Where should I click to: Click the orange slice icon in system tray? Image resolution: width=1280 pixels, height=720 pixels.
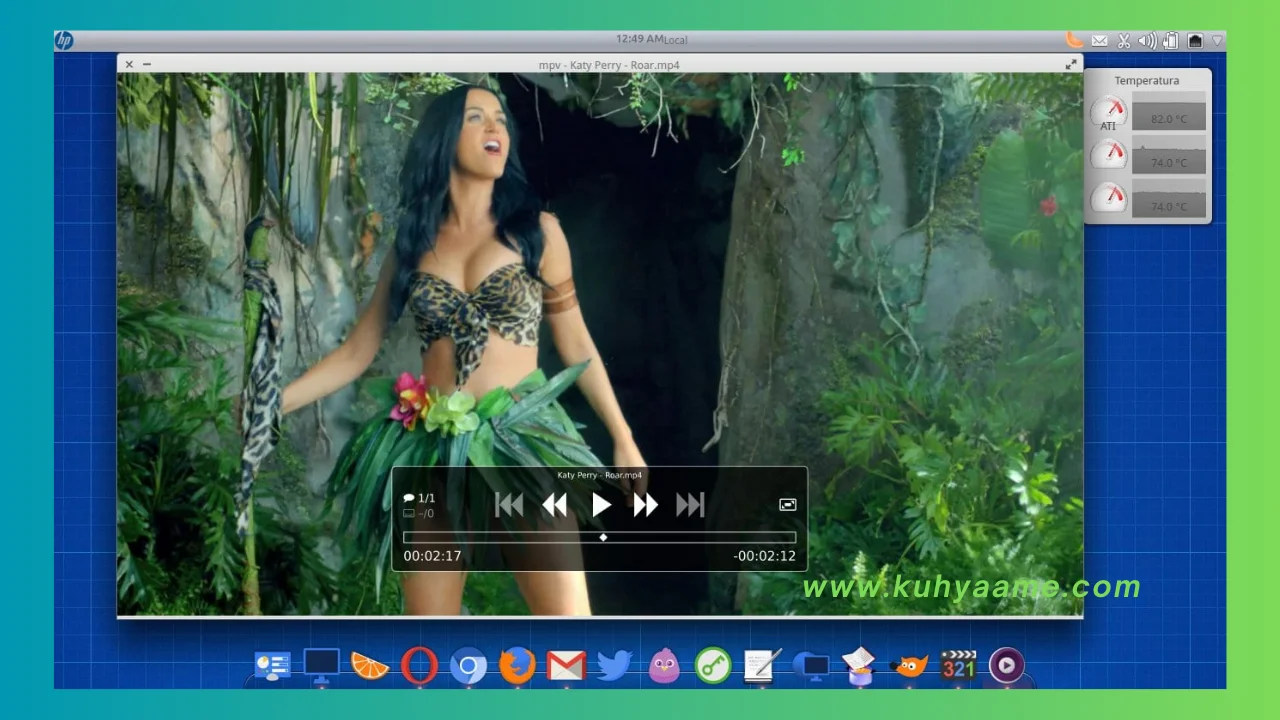[1074, 40]
